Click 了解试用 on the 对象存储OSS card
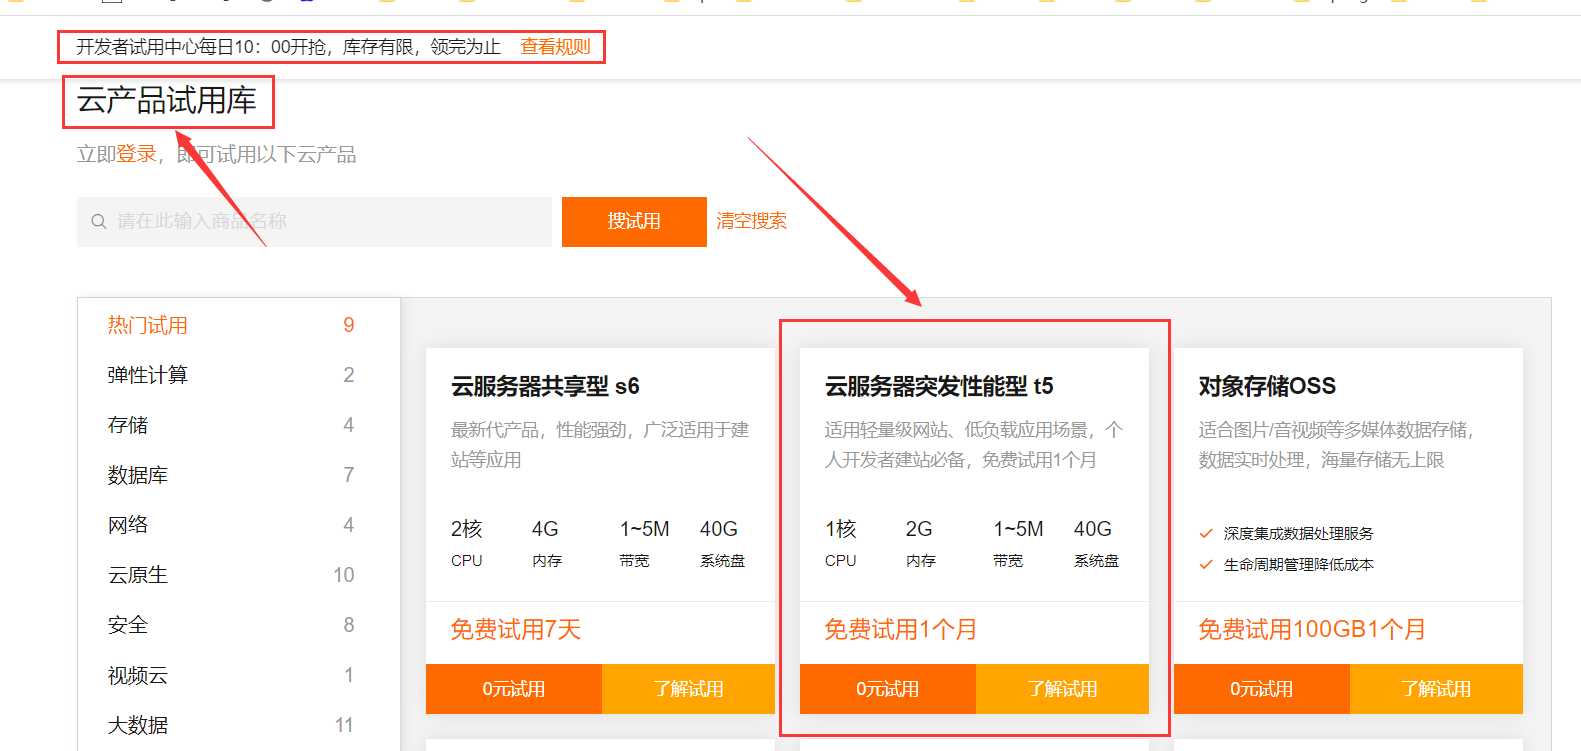 (1436, 689)
